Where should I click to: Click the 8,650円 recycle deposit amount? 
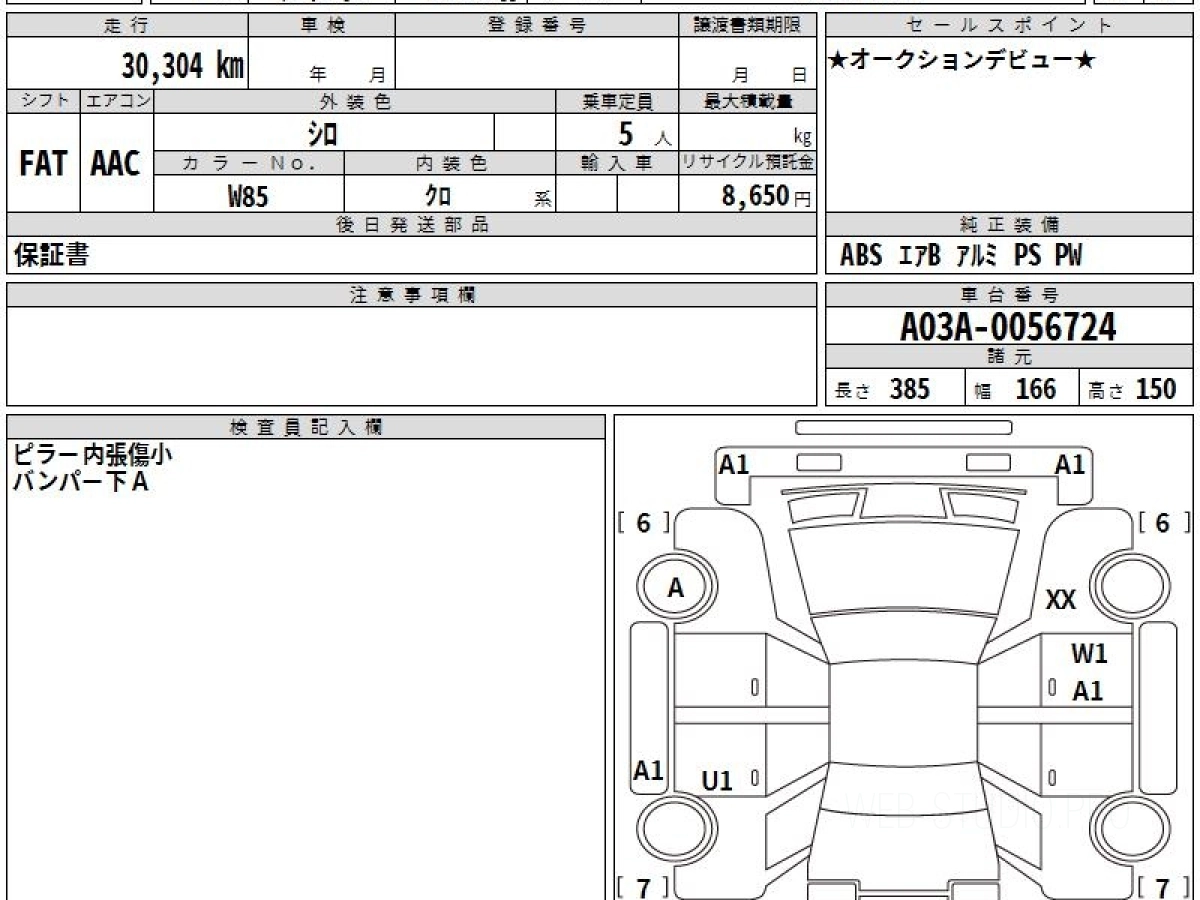[767, 196]
